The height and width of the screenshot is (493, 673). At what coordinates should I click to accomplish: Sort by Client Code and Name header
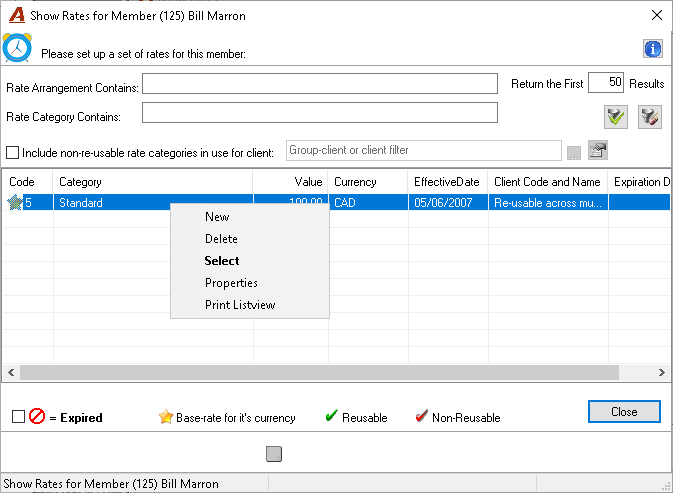pos(548,181)
